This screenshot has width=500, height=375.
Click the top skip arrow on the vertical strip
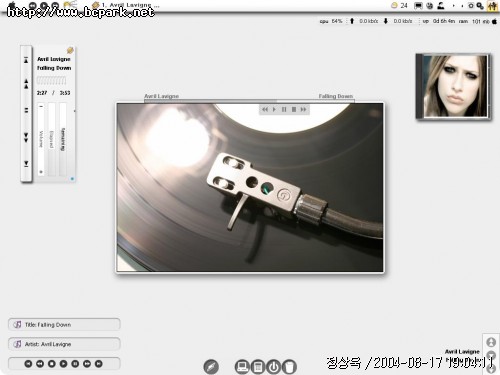point(26,60)
